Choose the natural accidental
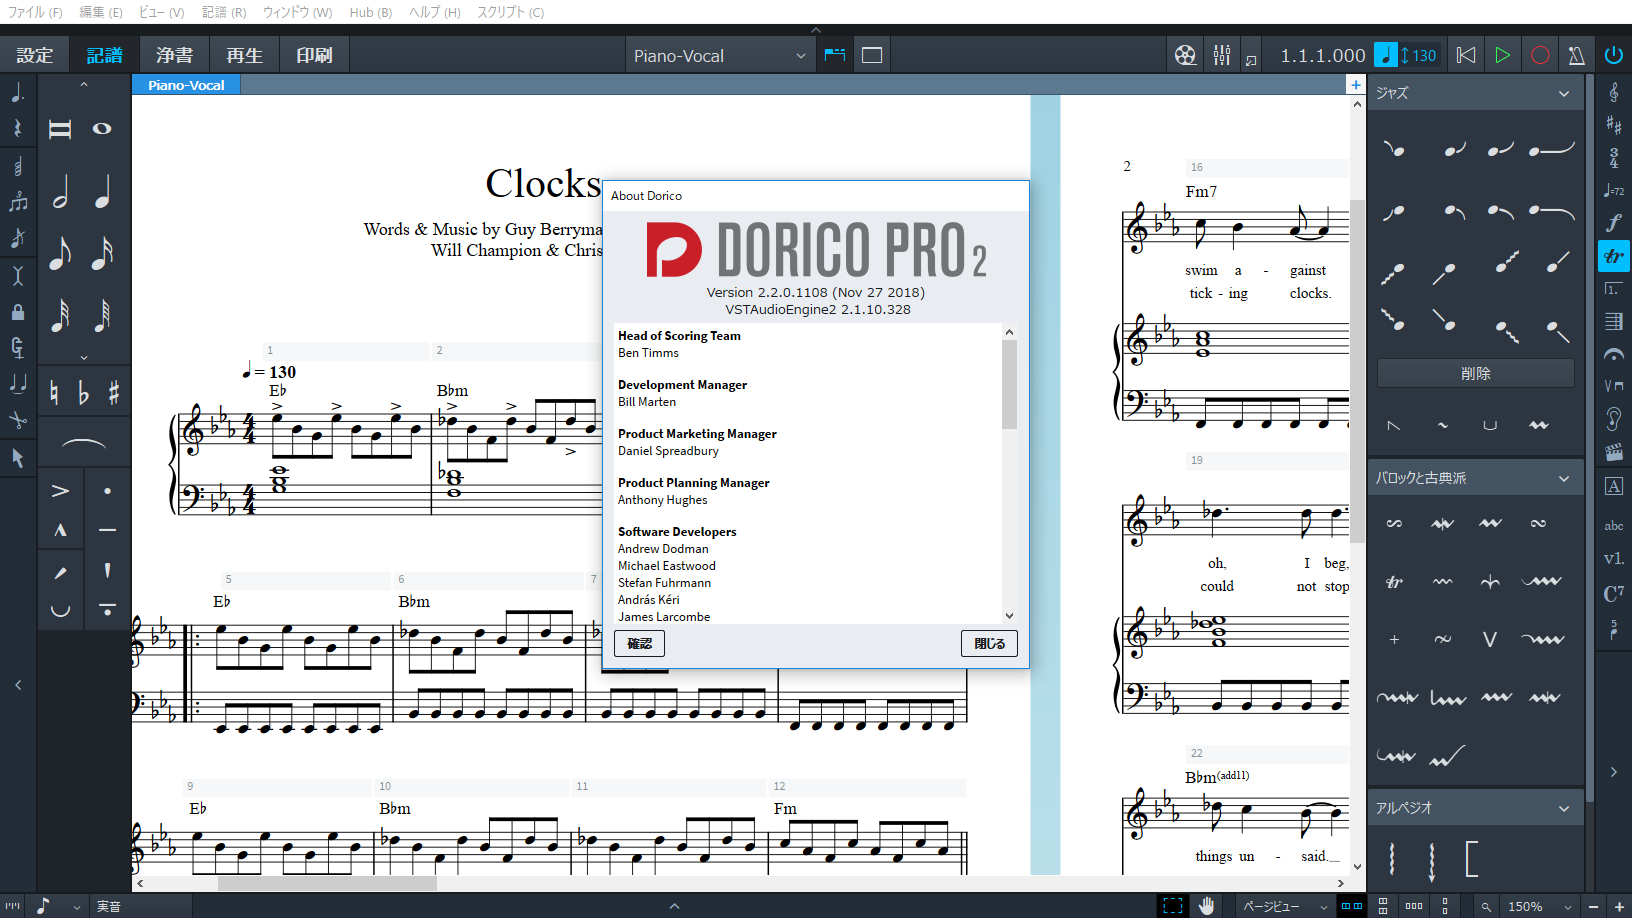This screenshot has height=918, width=1632. [x=55, y=393]
